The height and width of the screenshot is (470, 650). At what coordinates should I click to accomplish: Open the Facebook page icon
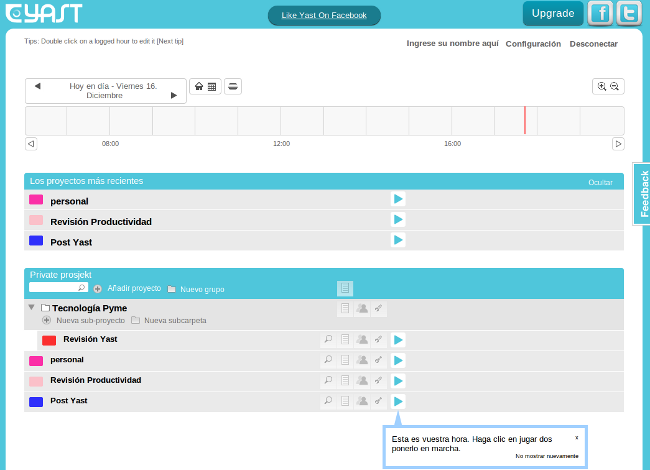coord(600,13)
